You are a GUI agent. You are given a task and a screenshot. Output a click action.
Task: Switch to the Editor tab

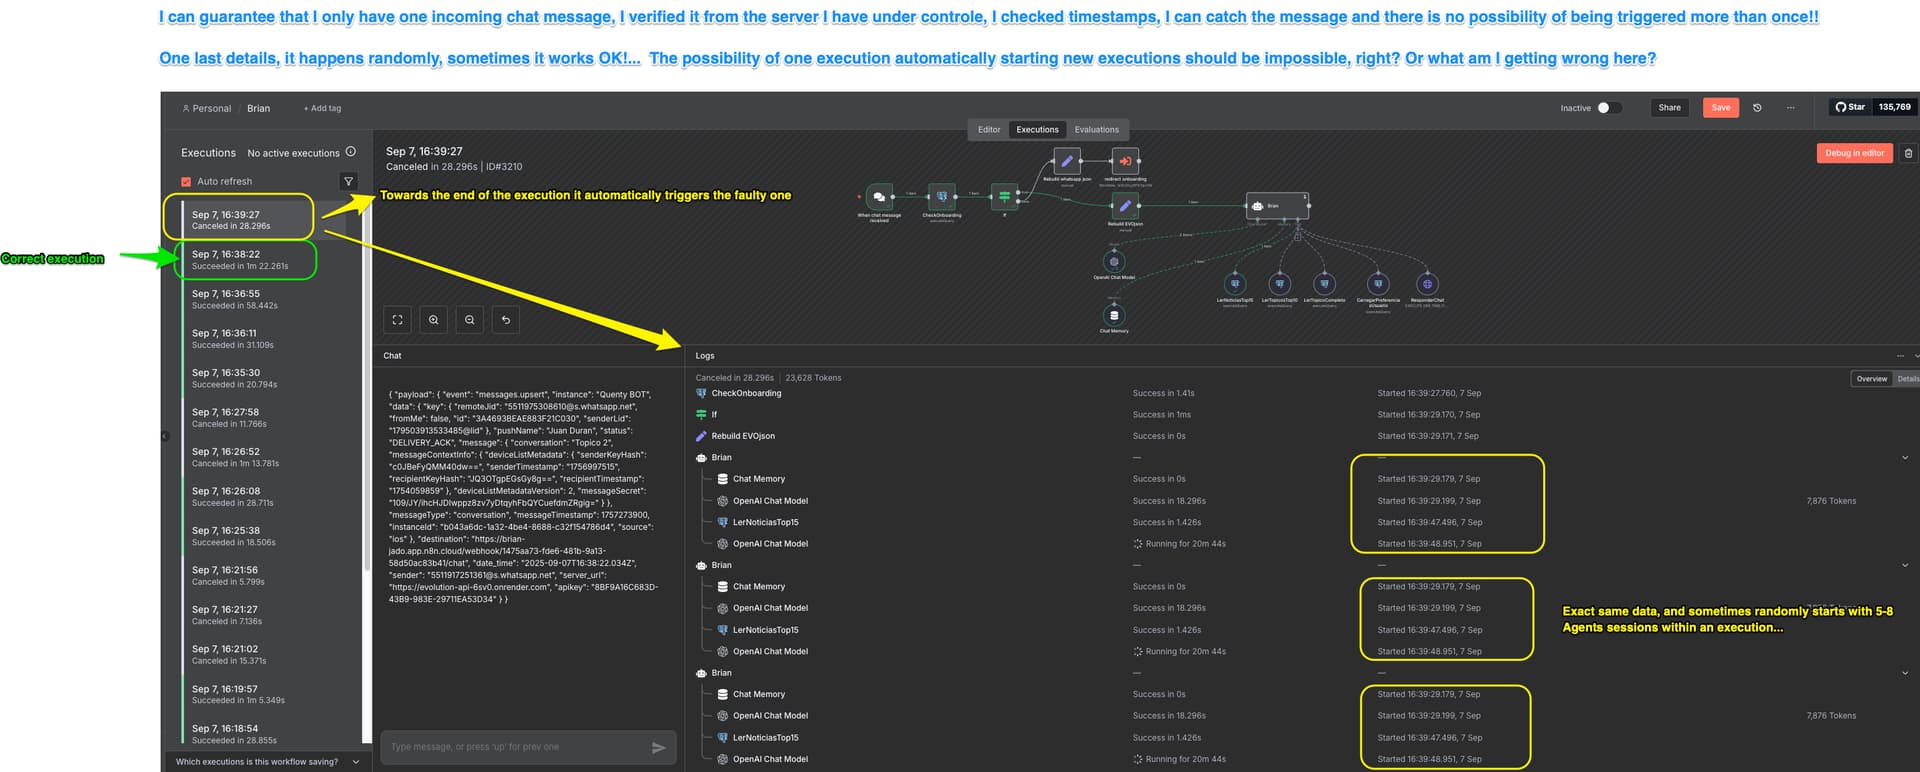(989, 130)
